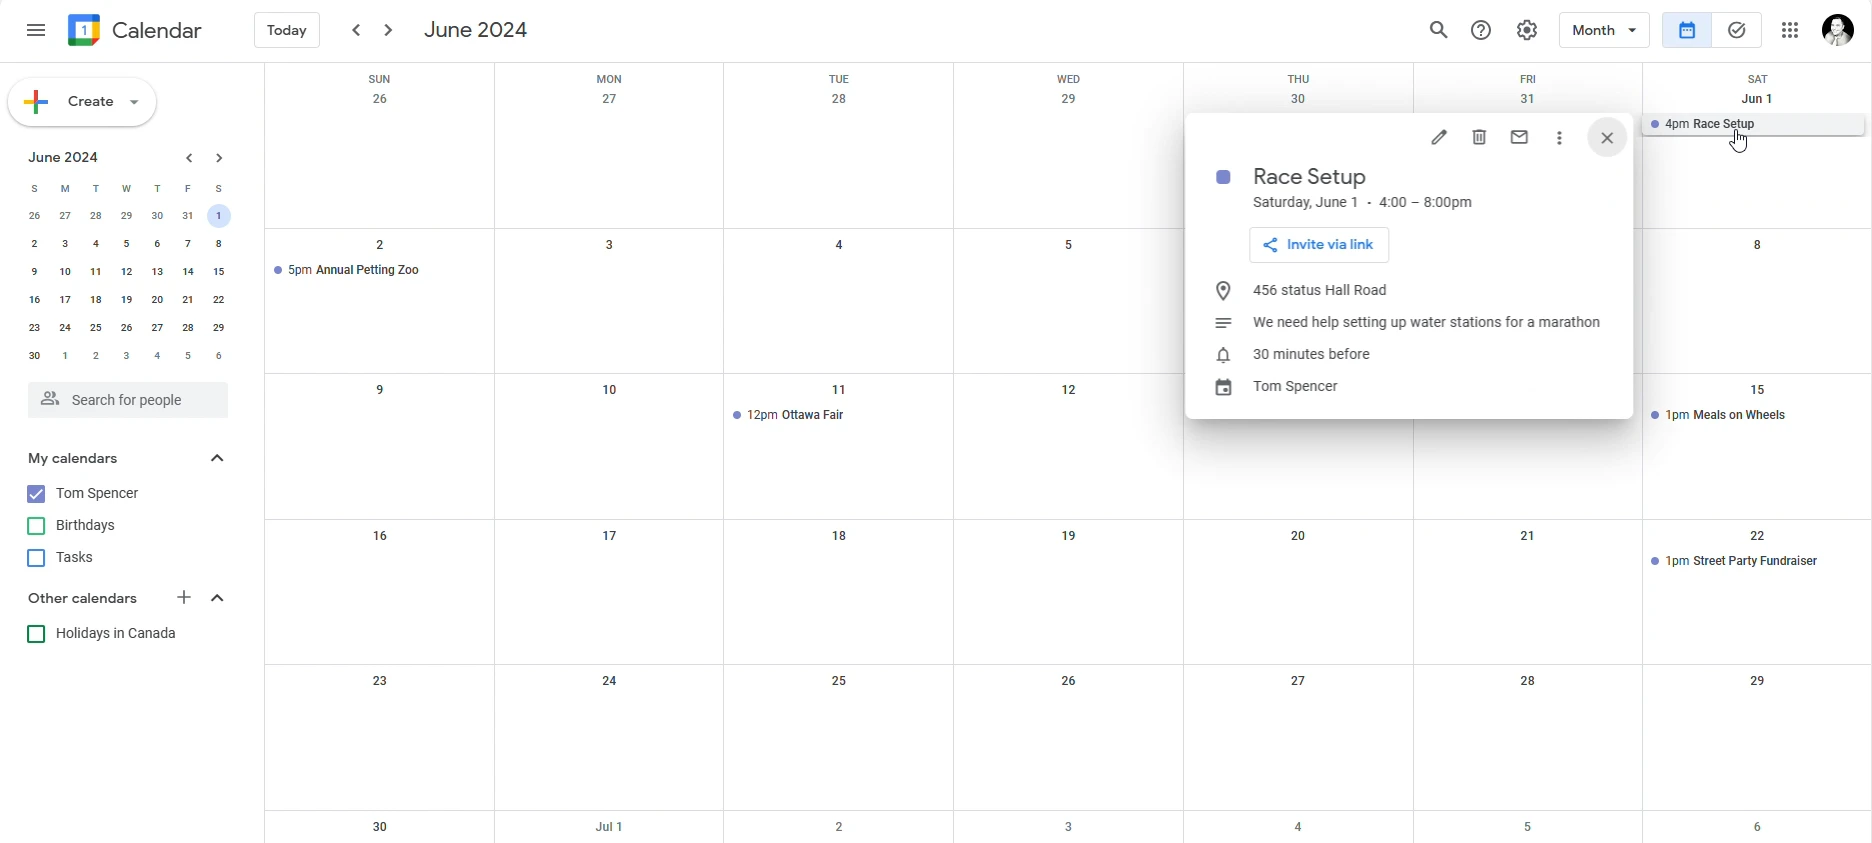Open calendar search
1872x843 pixels.
[x=1438, y=31]
